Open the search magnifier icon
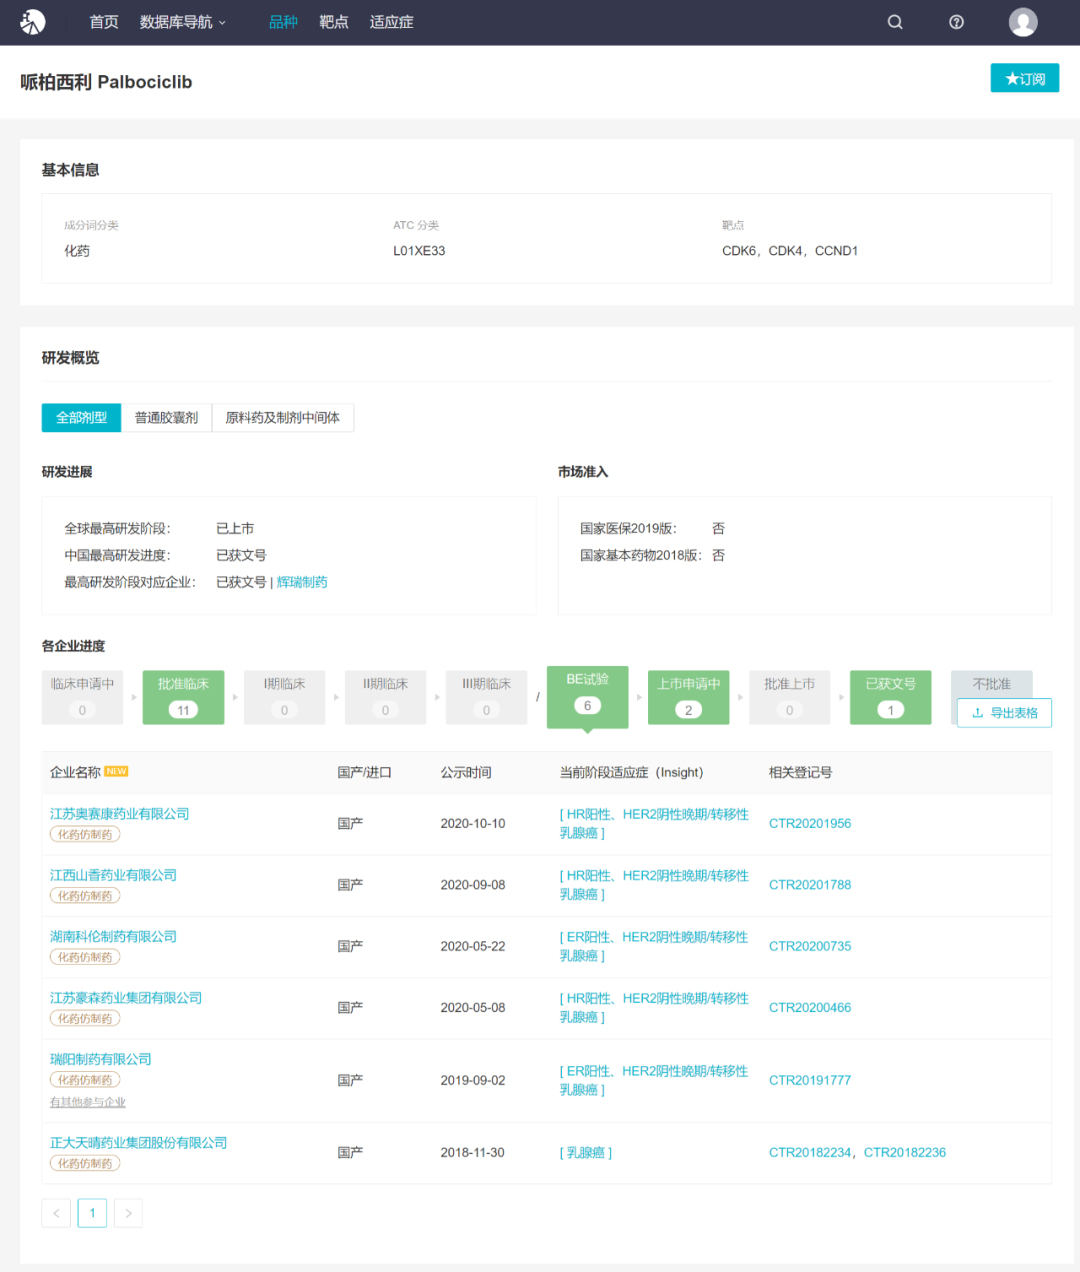Image resolution: width=1080 pixels, height=1272 pixels. [x=895, y=22]
